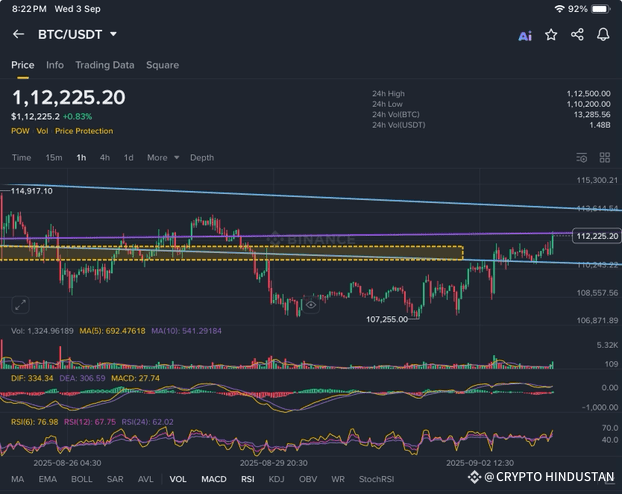Disable the MACD sub-indicator
The height and width of the screenshot is (494, 622).
tap(214, 479)
